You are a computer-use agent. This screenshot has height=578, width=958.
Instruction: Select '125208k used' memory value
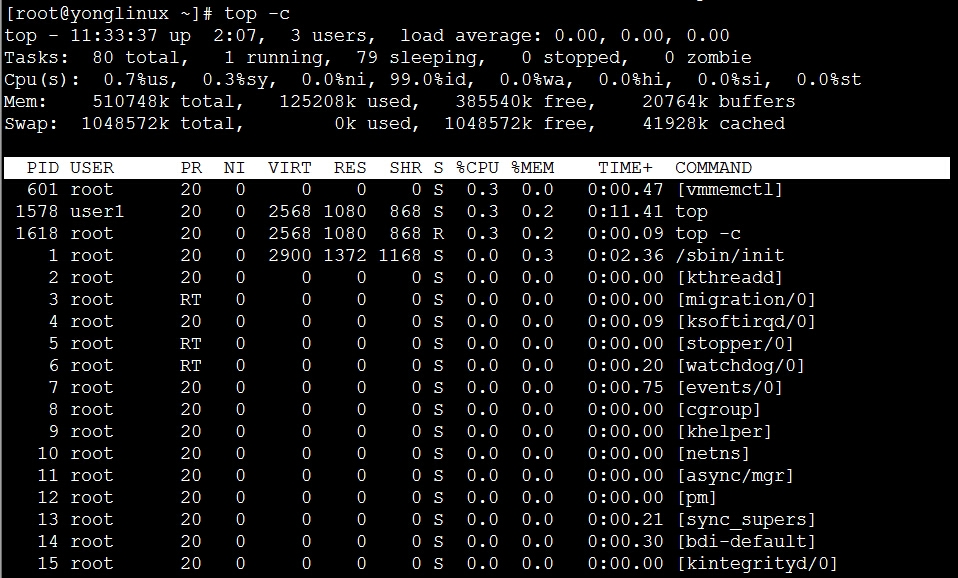tap(349, 101)
